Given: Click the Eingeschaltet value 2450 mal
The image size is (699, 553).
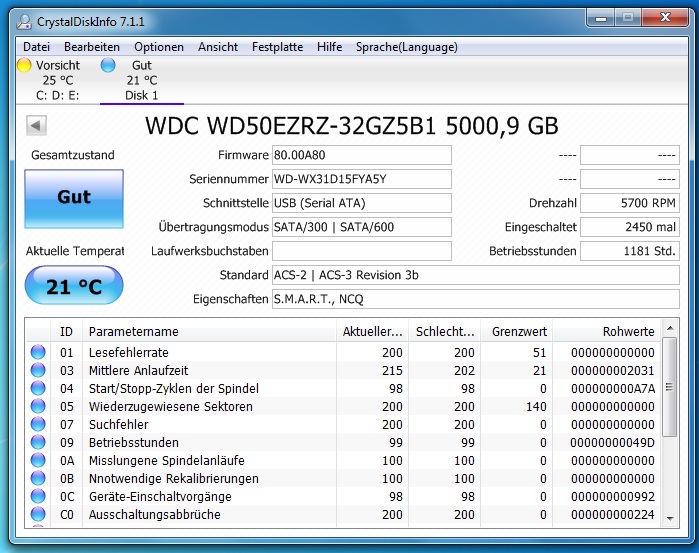Looking at the screenshot, I should click(630, 227).
